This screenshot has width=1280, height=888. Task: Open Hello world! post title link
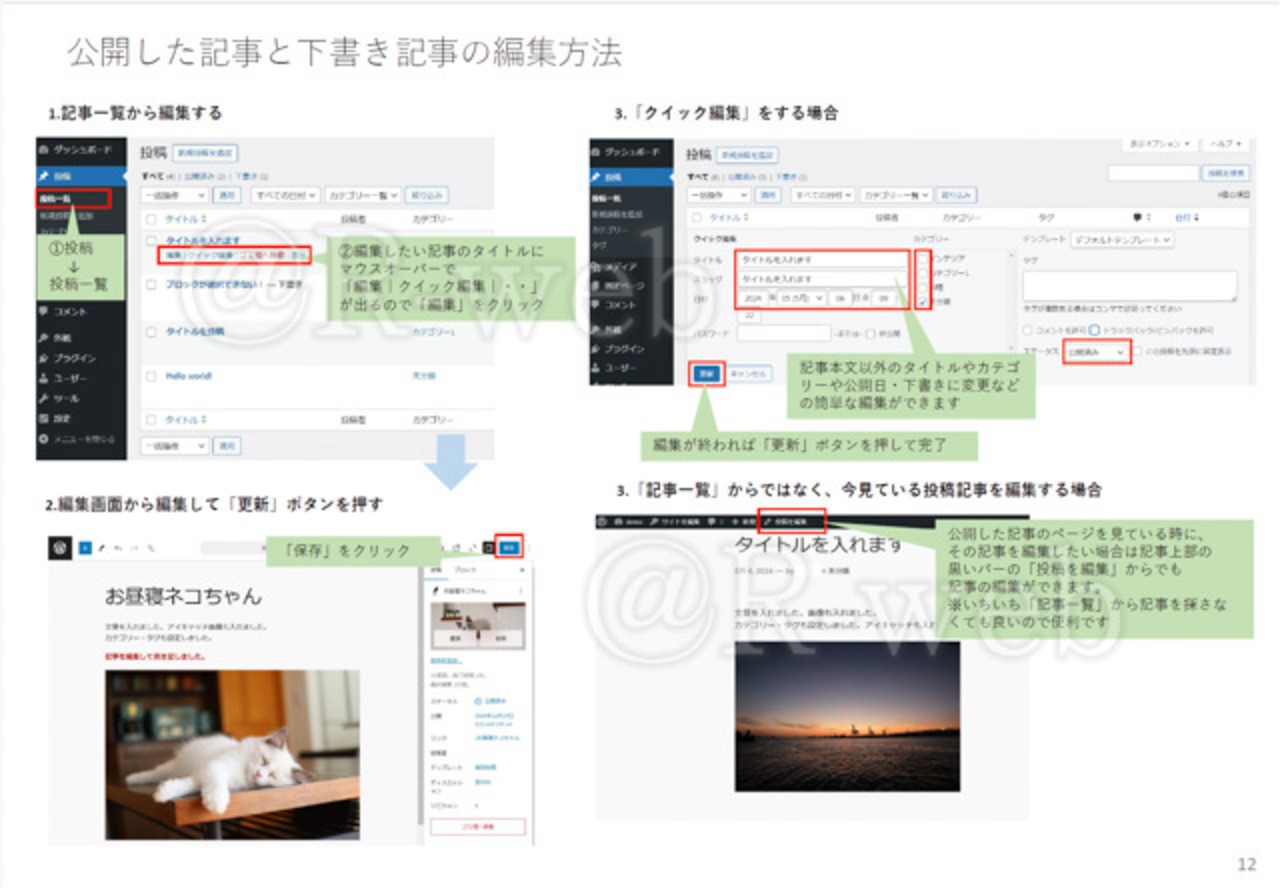(189, 376)
